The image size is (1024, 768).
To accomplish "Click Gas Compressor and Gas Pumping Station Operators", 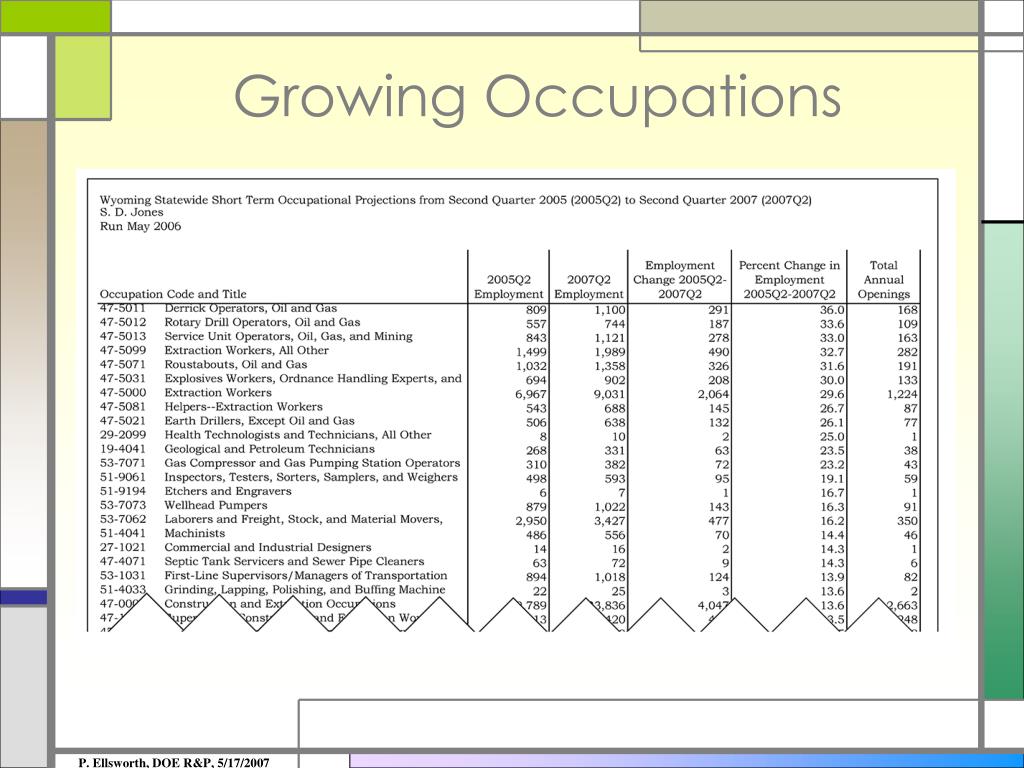I will click(x=312, y=463).
